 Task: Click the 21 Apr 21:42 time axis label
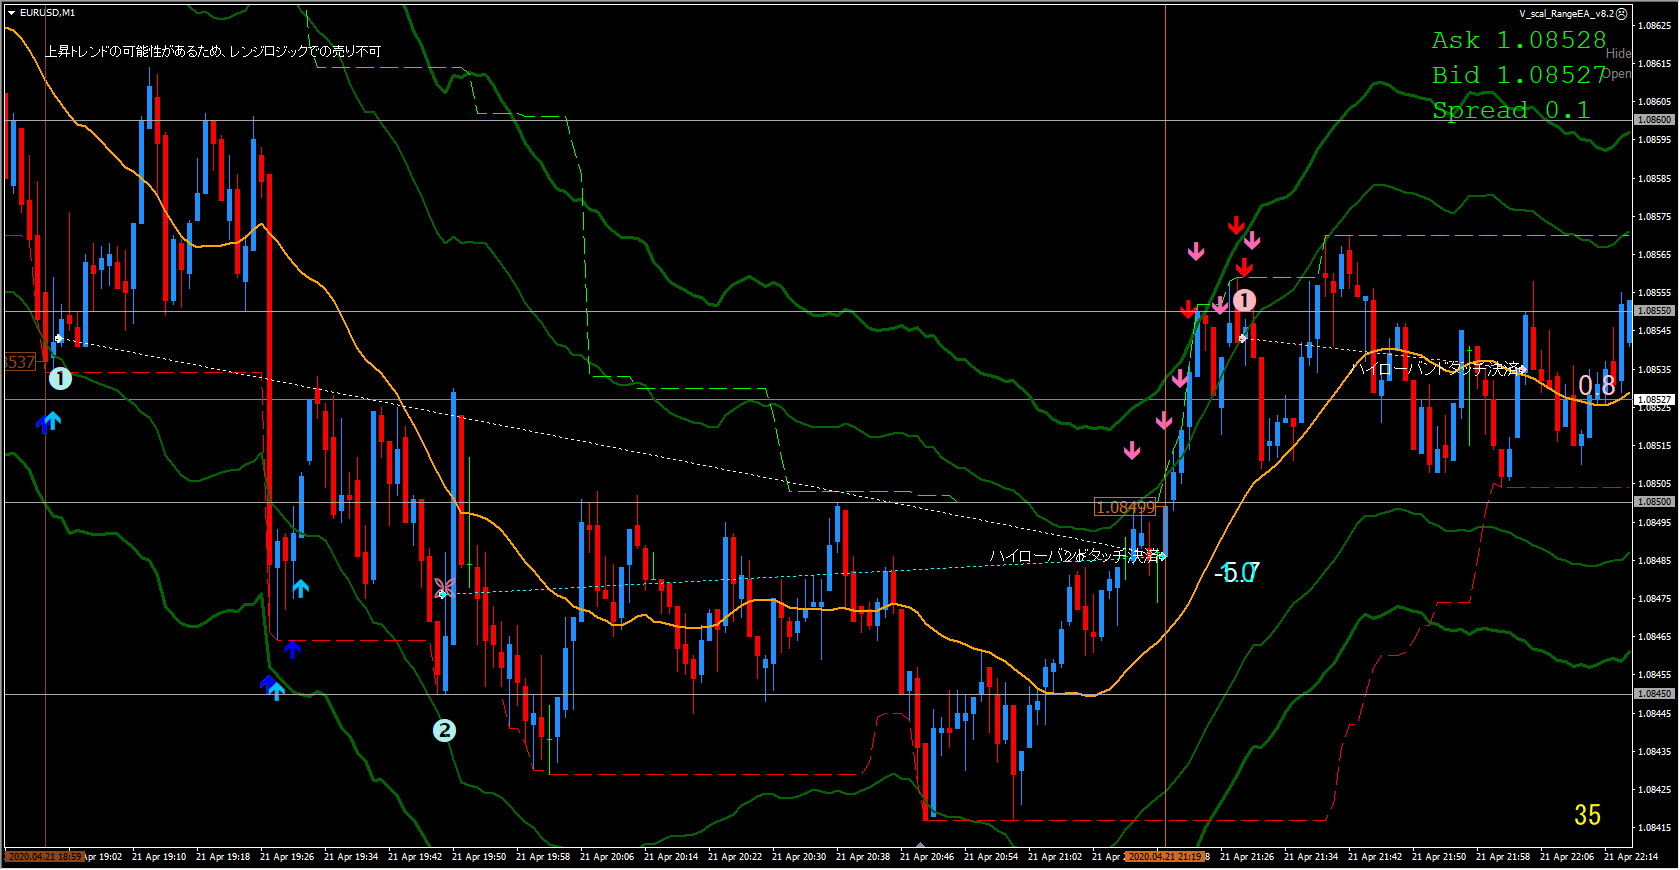point(1375,857)
